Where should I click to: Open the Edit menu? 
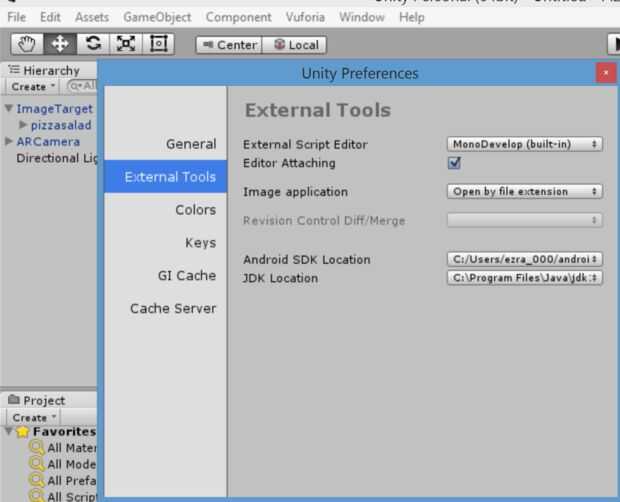[x=50, y=17]
